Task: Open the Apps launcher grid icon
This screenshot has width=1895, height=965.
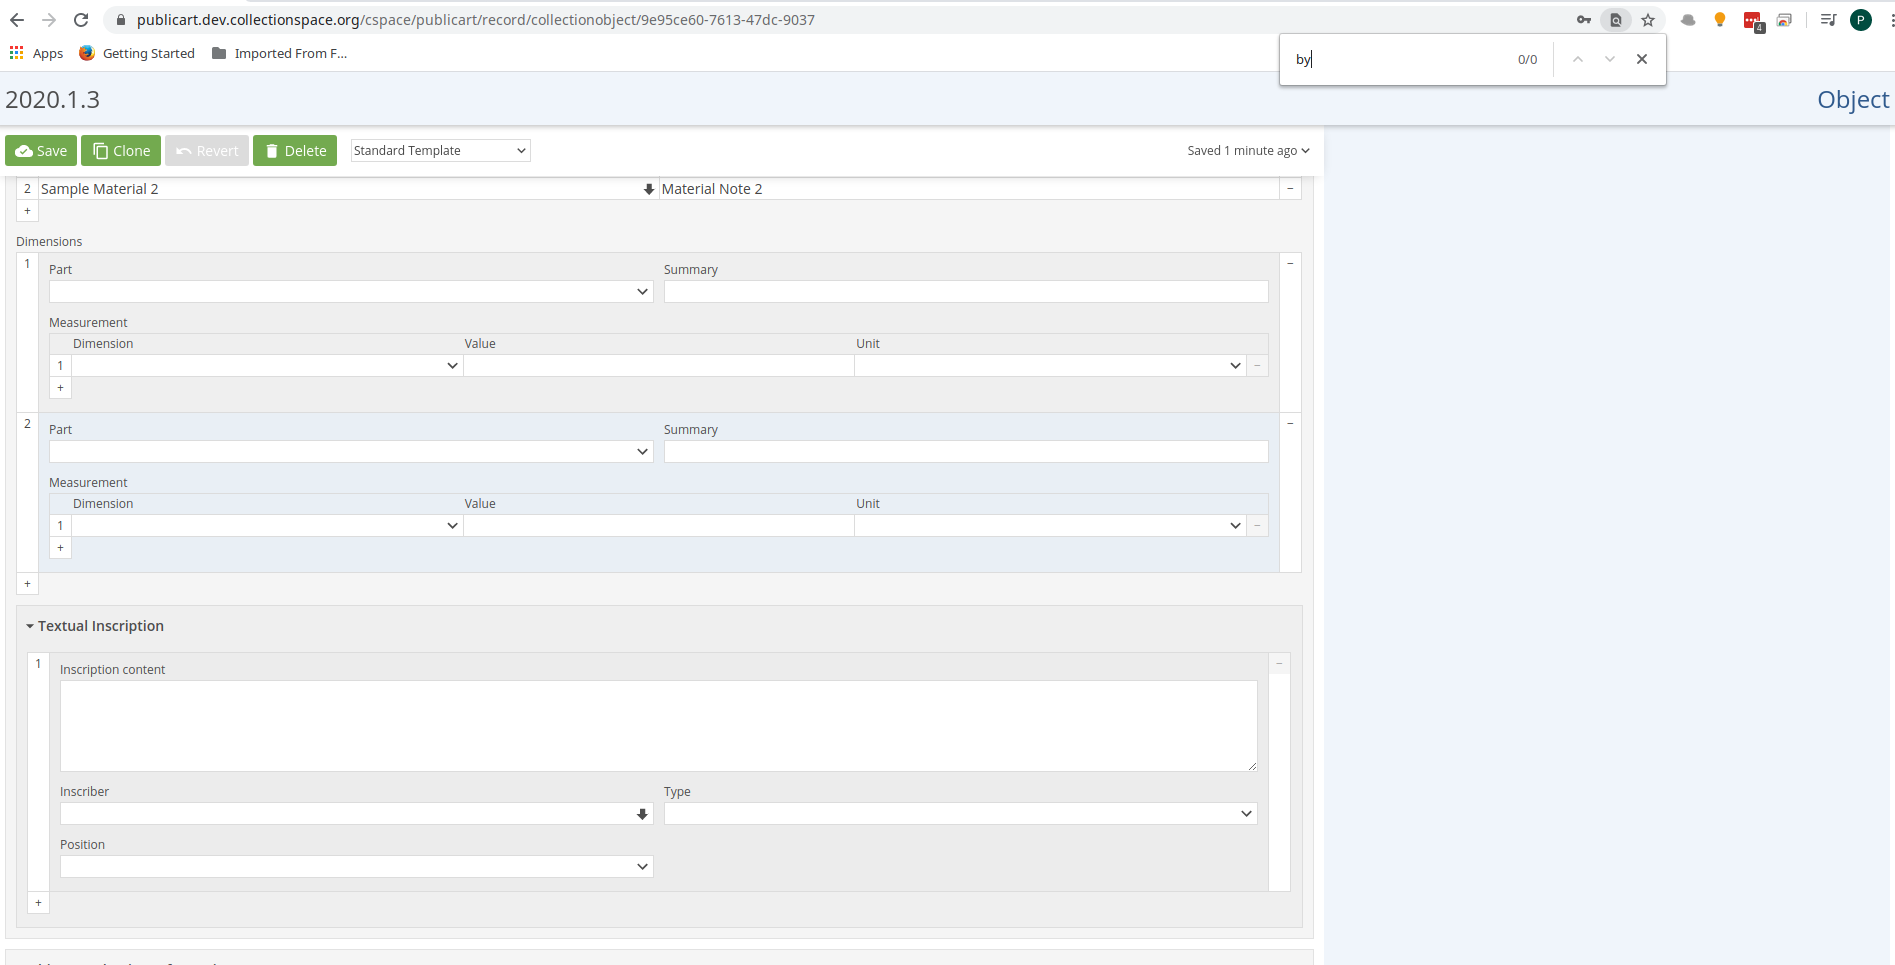Action: tap(16, 52)
